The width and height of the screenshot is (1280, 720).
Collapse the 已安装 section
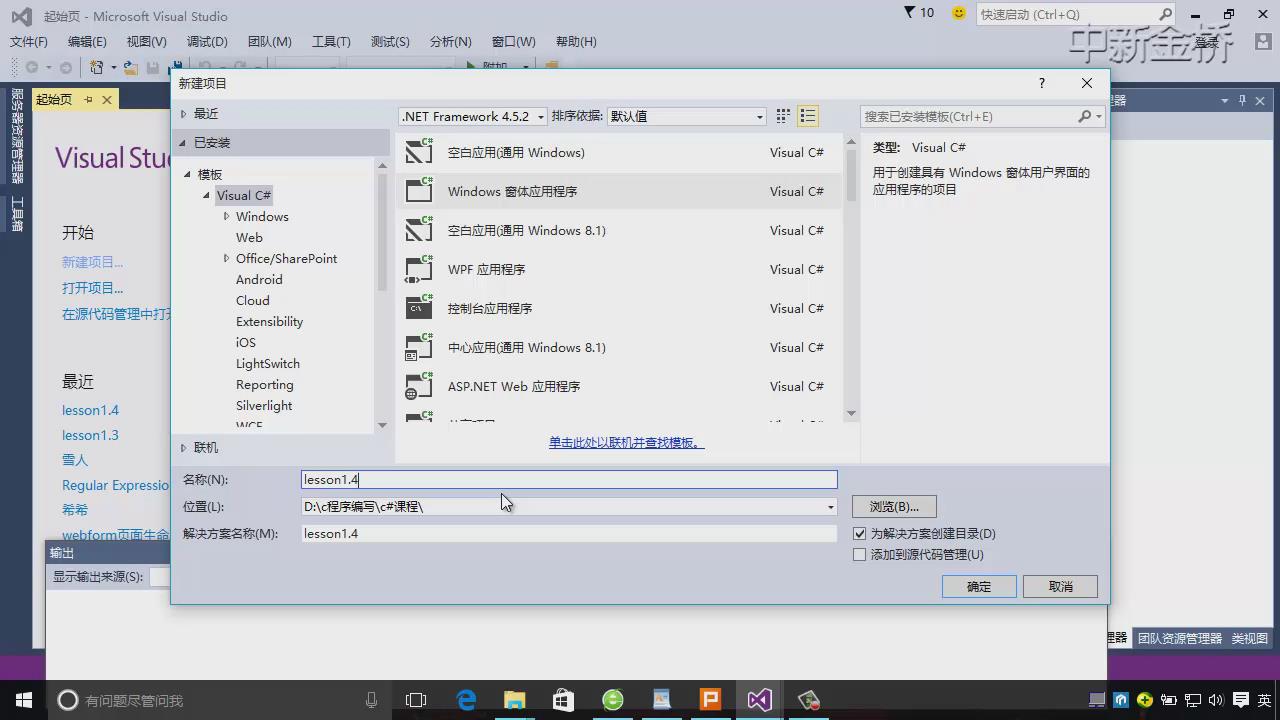click(x=183, y=142)
